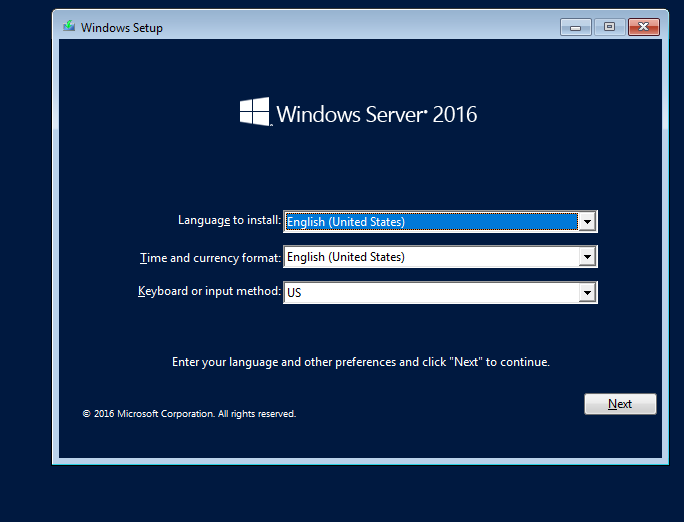Maximize the Windows Setup window
Screen dimensions: 684x522
pyautogui.click(x=609, y=27)
